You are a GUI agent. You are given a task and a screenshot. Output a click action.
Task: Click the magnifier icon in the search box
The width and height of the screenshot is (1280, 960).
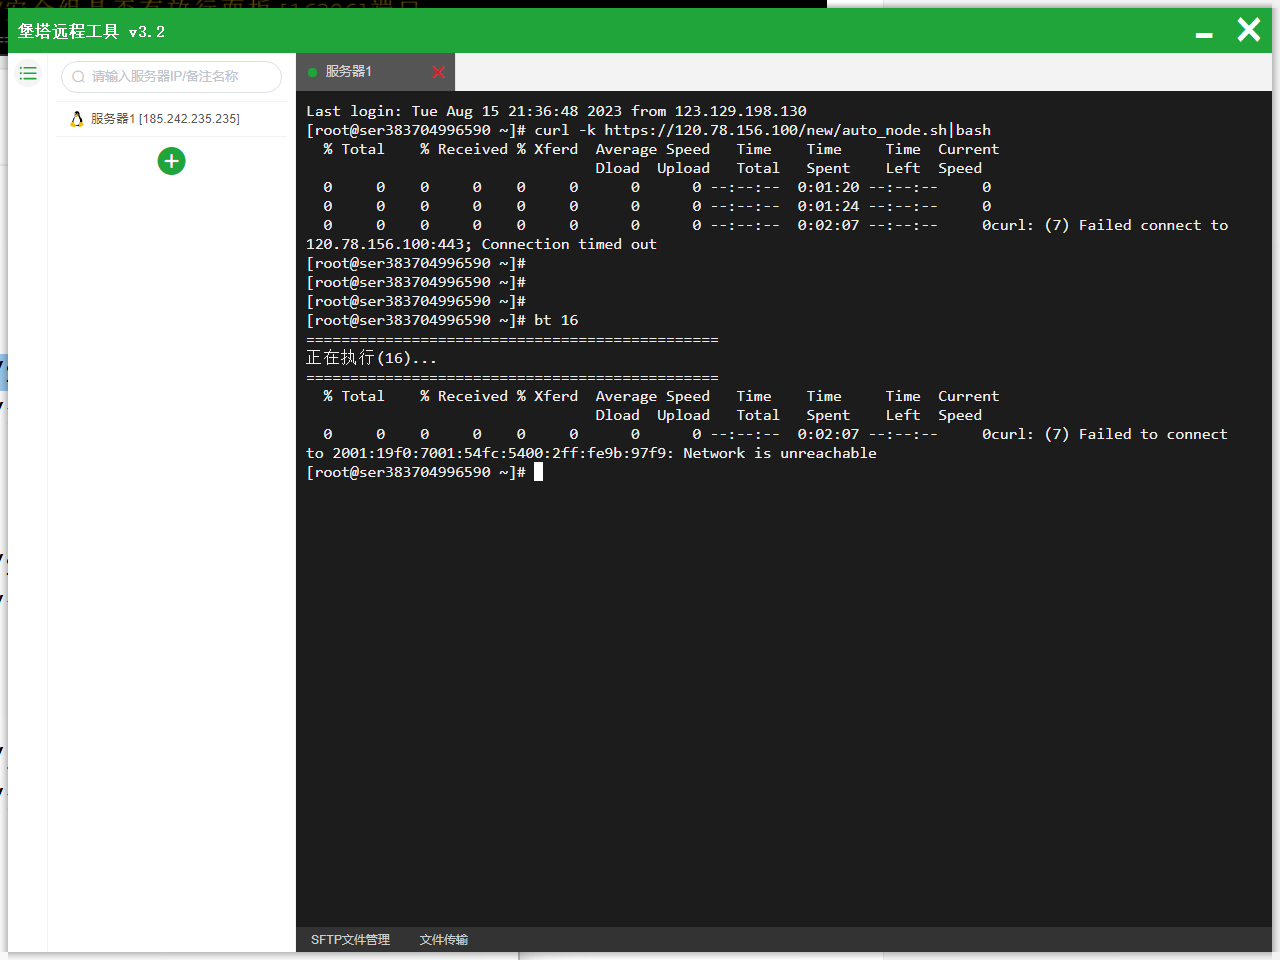coord(78,77)
